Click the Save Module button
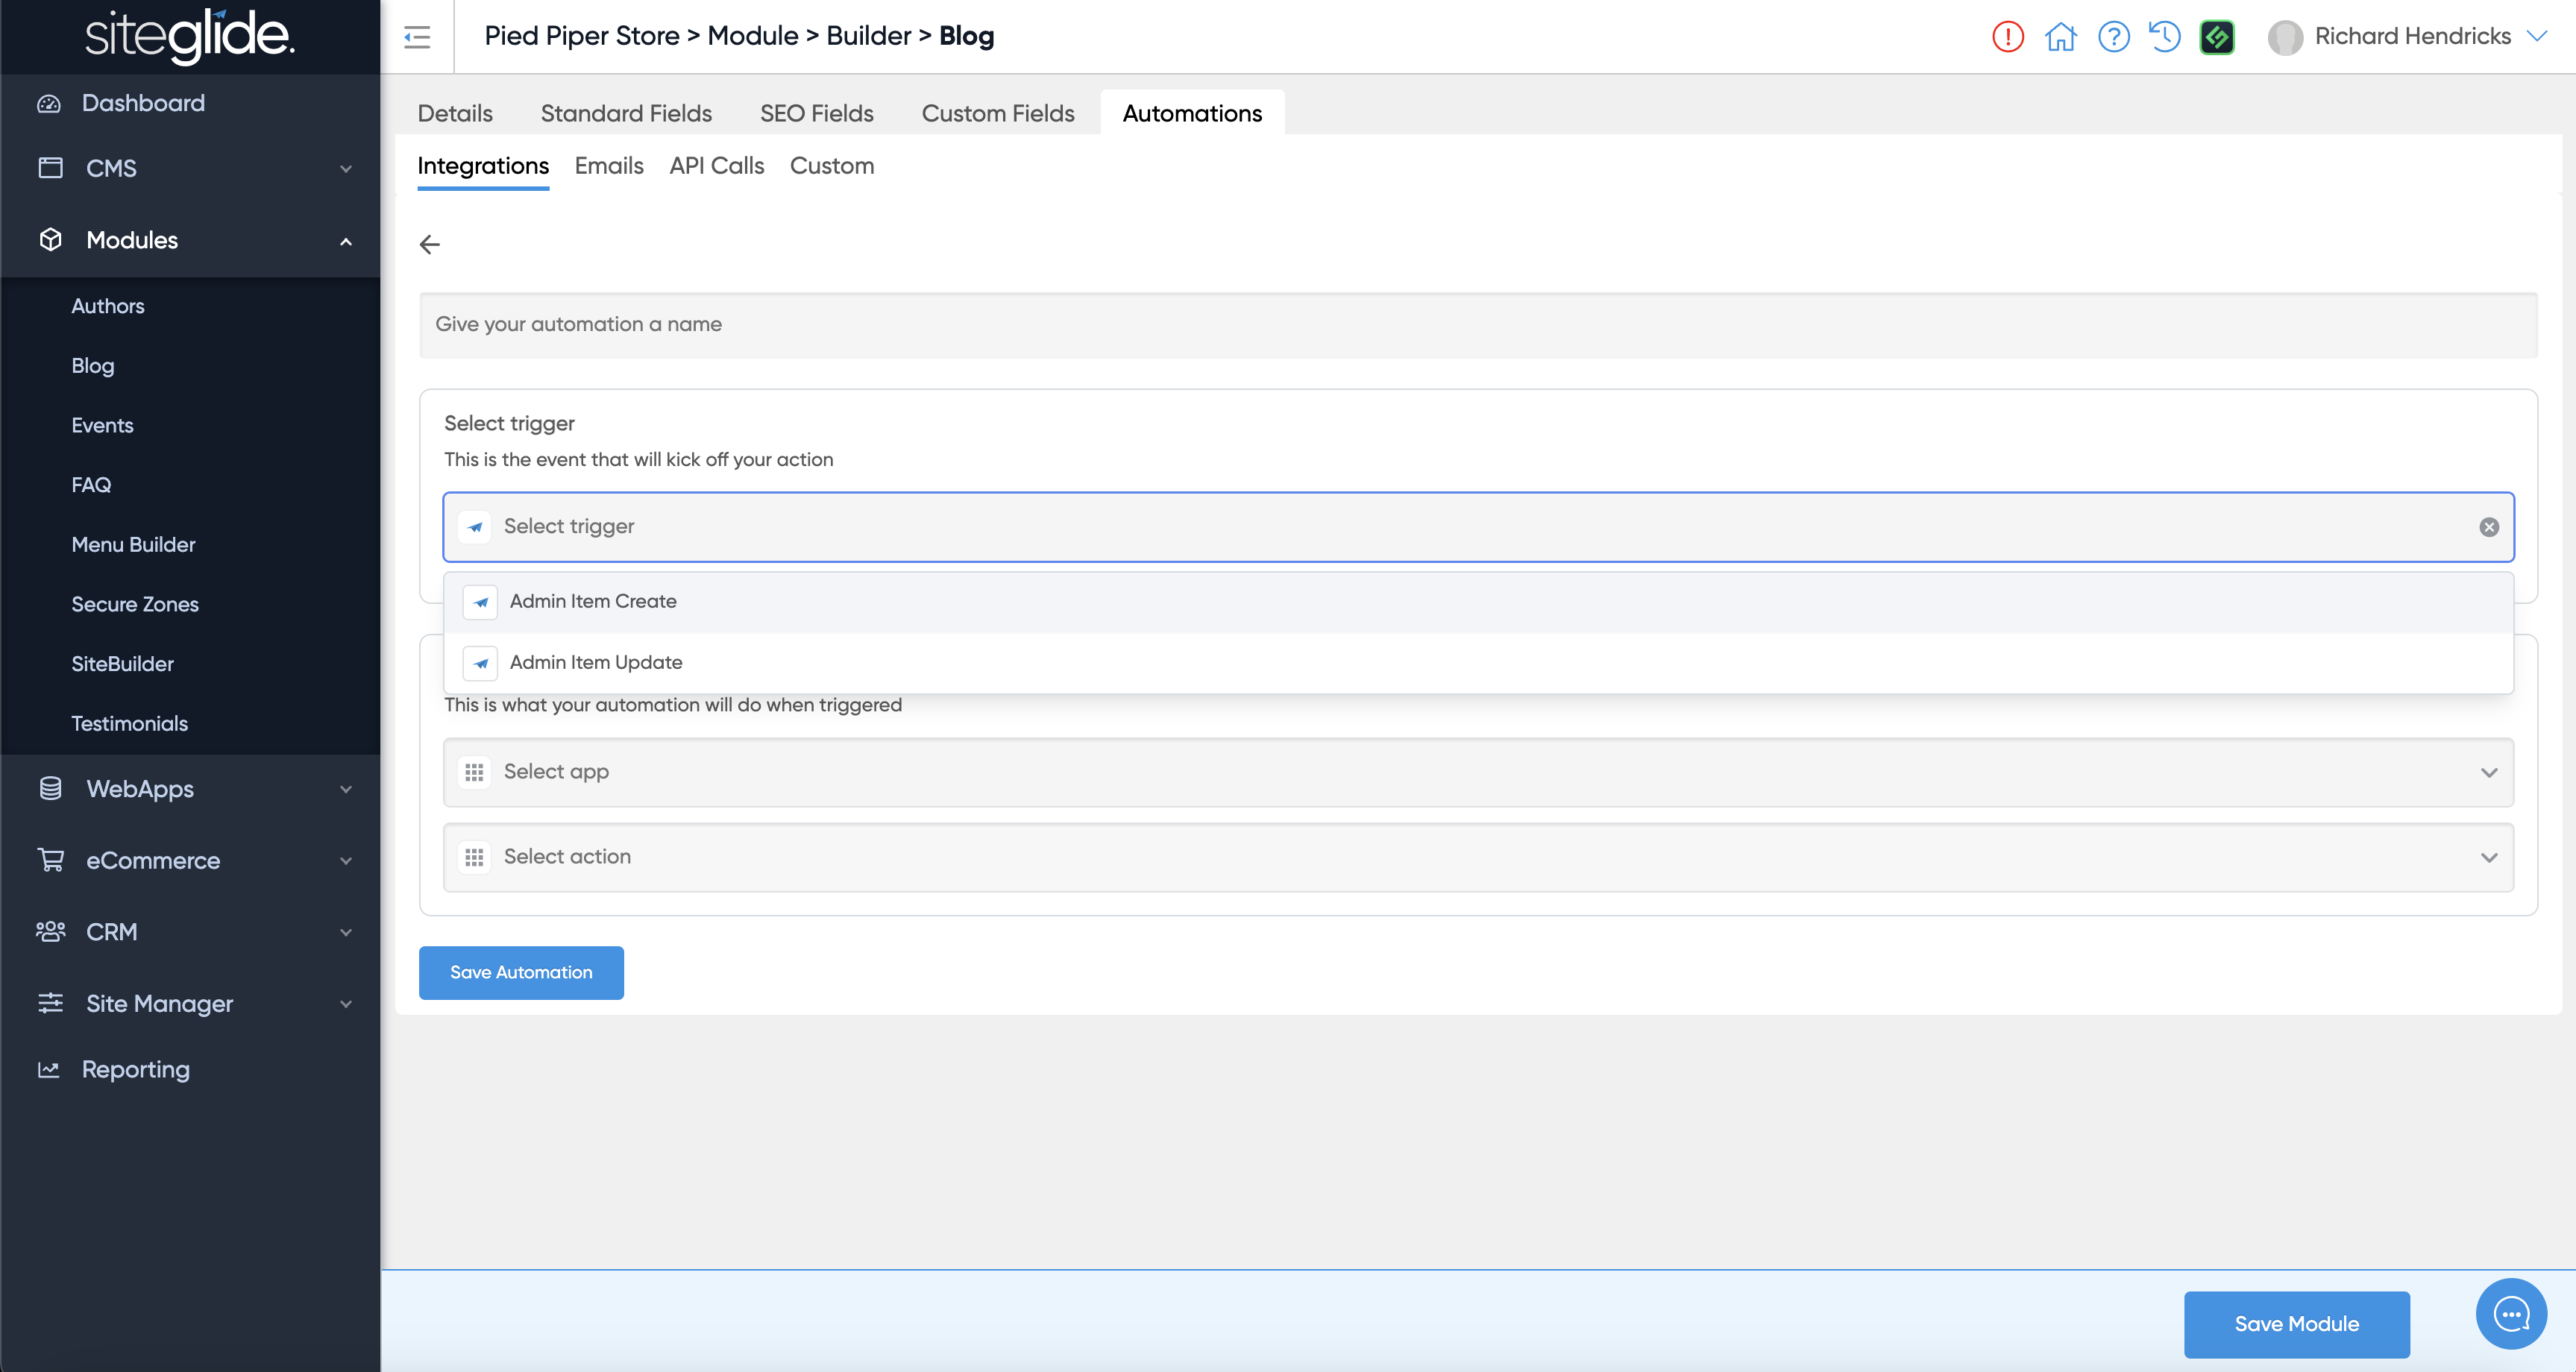 pos(2296,1323)
